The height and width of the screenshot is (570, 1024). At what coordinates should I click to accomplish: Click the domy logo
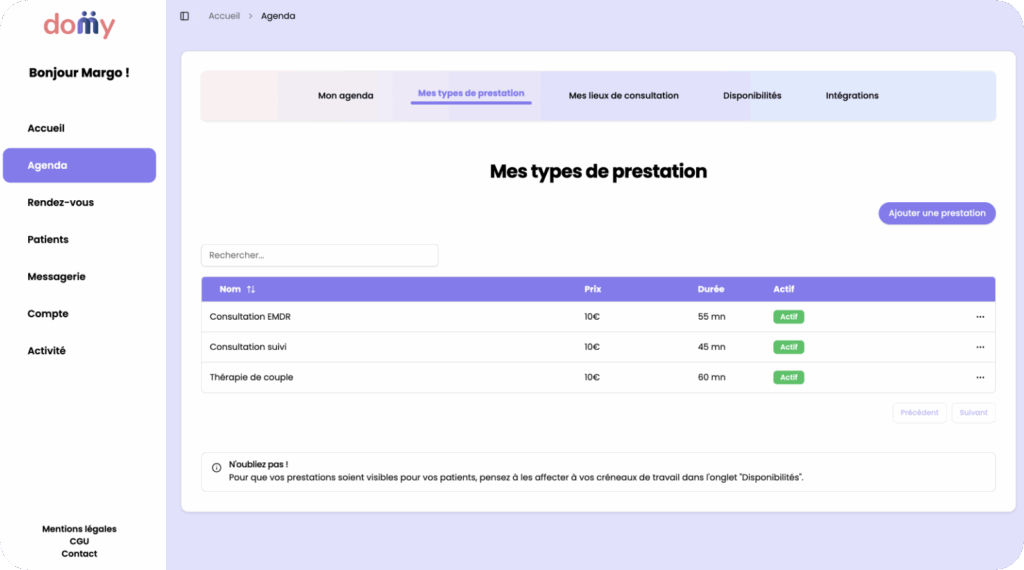[79, 25]
